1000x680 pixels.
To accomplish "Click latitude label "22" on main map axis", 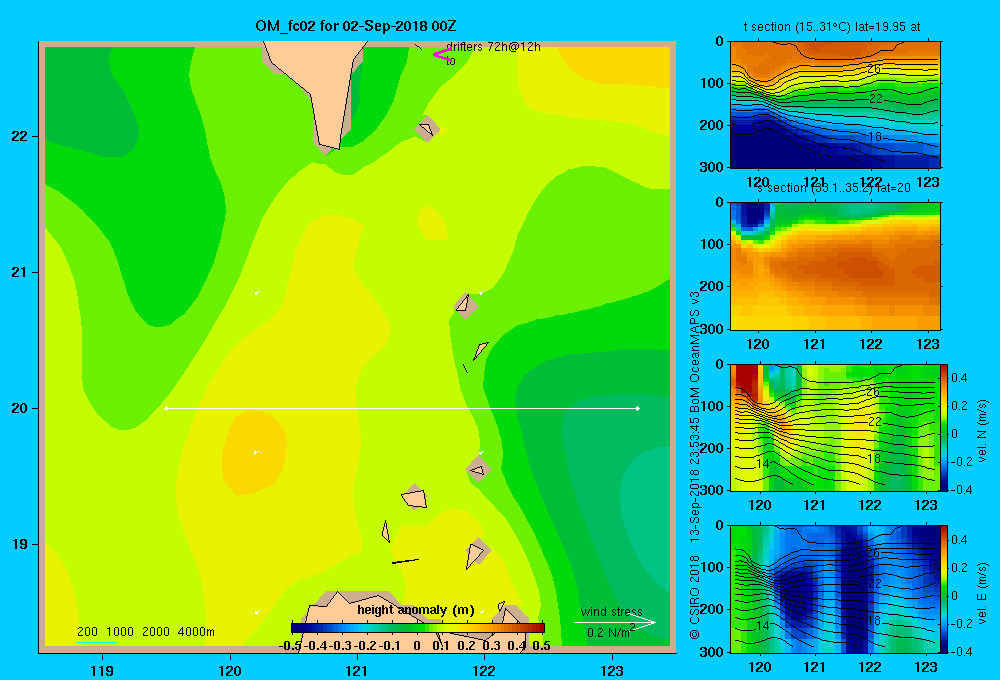I will coord(20,136).
